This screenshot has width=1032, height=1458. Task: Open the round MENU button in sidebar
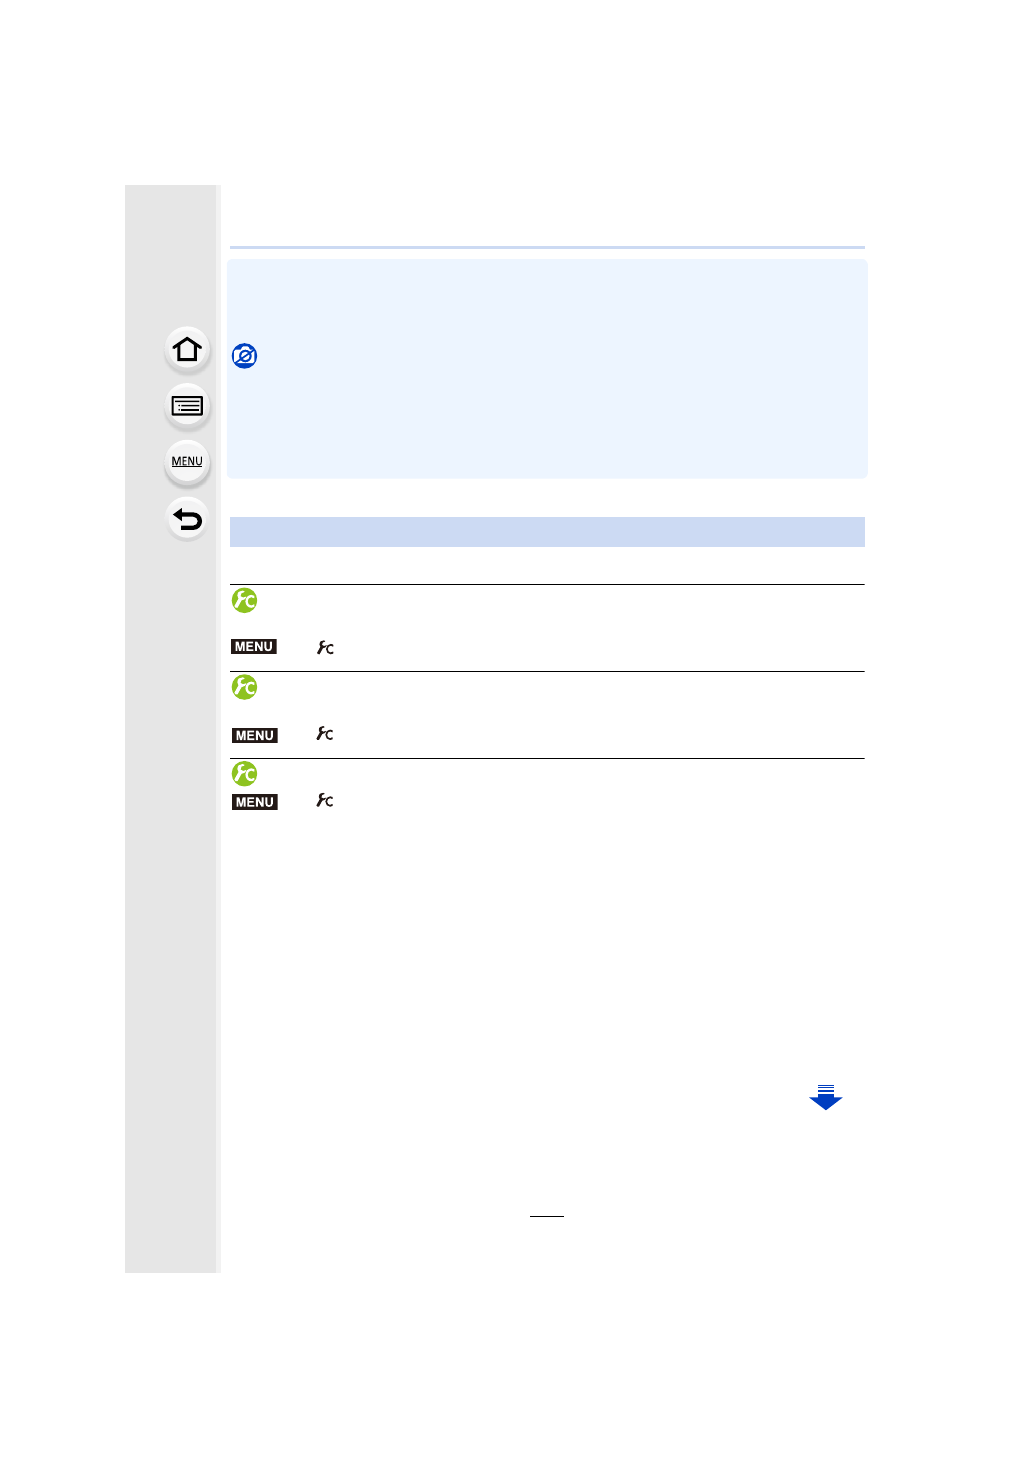click(187, 462)
